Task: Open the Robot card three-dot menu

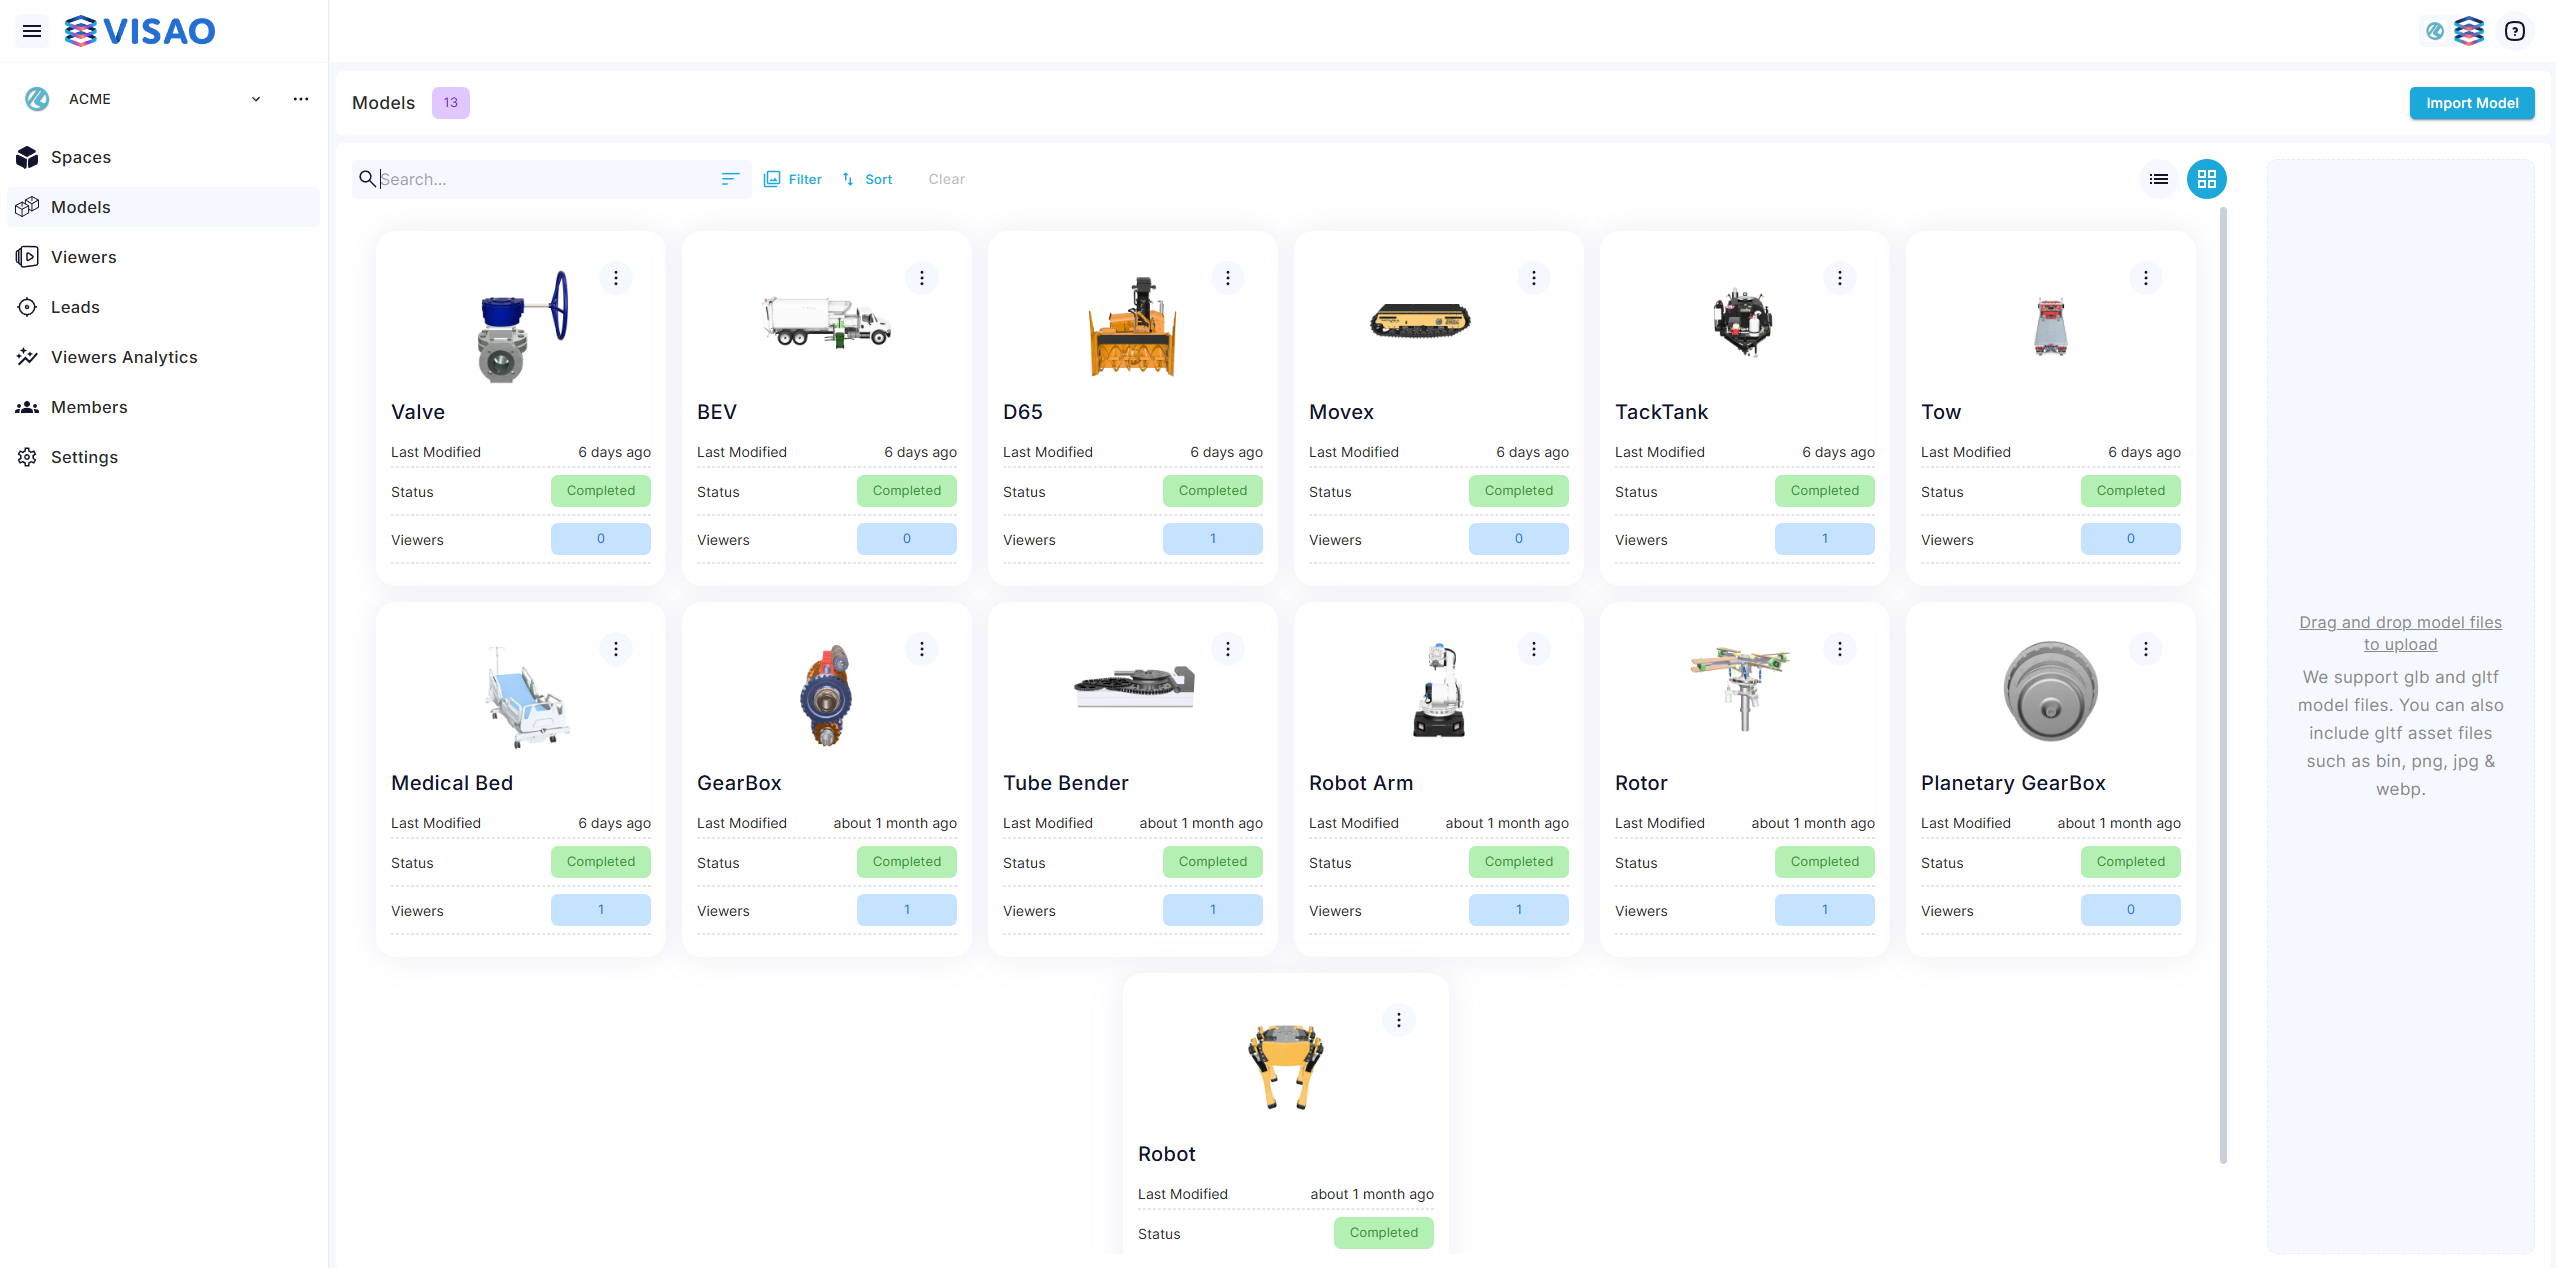Action: coord(1398,1020)
